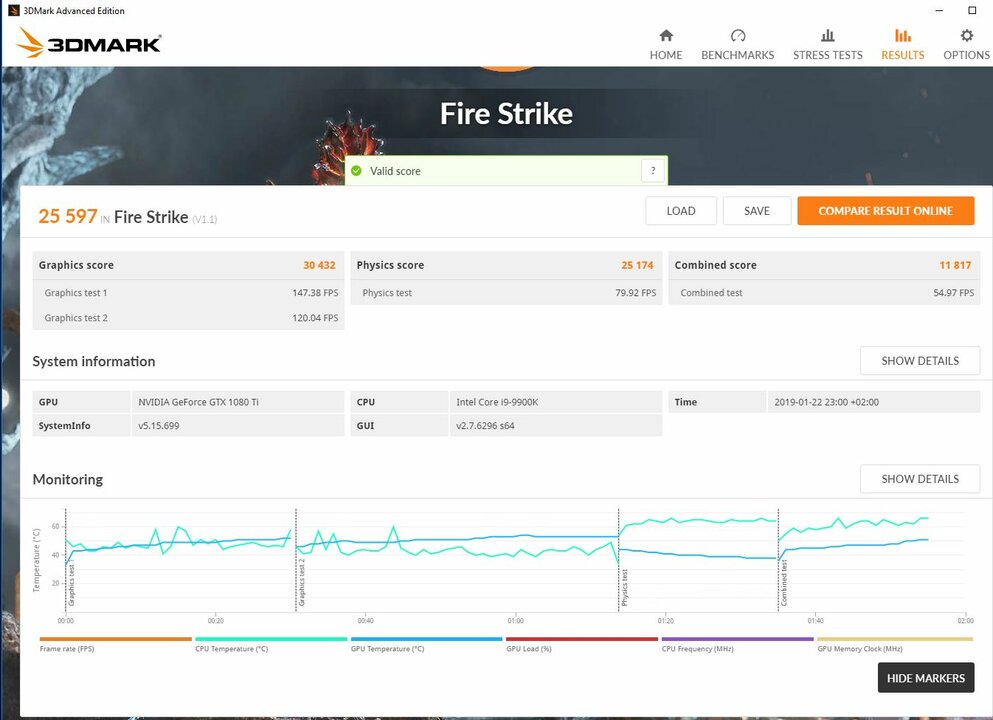Click the overall score 25 597
993x720 pixels.
68,217
